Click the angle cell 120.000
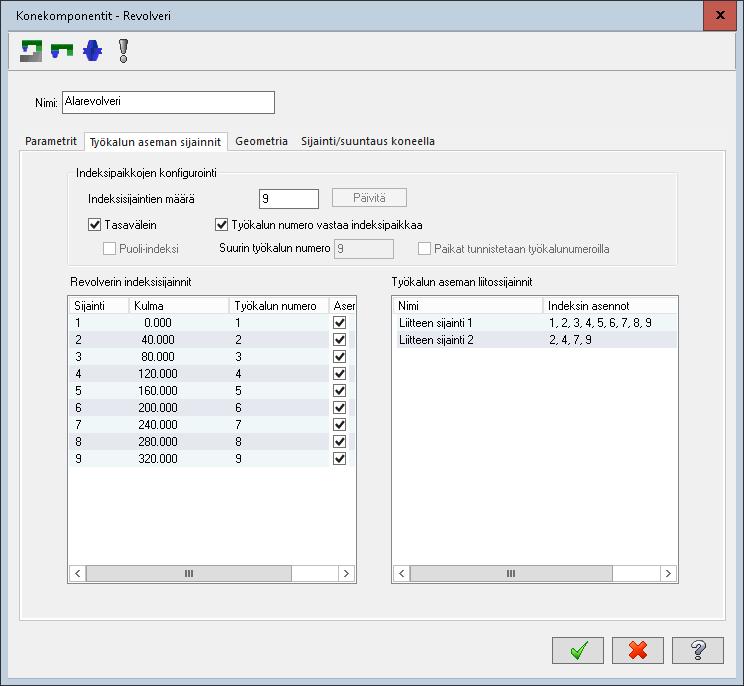Image resolution: width=744 pixels, height=686 pixels. coord(158,374)
